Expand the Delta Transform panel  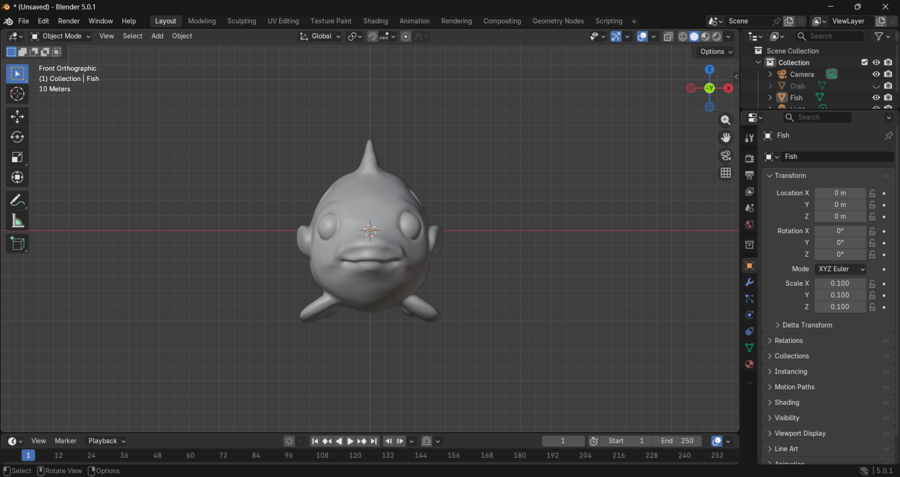pos(806,325)
